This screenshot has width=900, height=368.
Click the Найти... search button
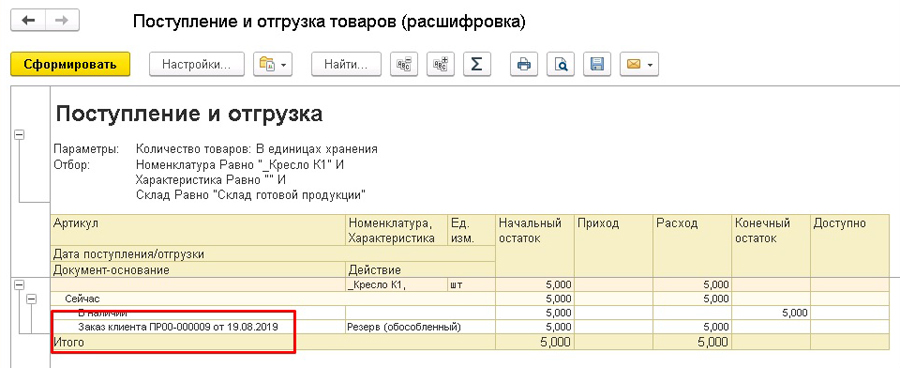point(346,64)
